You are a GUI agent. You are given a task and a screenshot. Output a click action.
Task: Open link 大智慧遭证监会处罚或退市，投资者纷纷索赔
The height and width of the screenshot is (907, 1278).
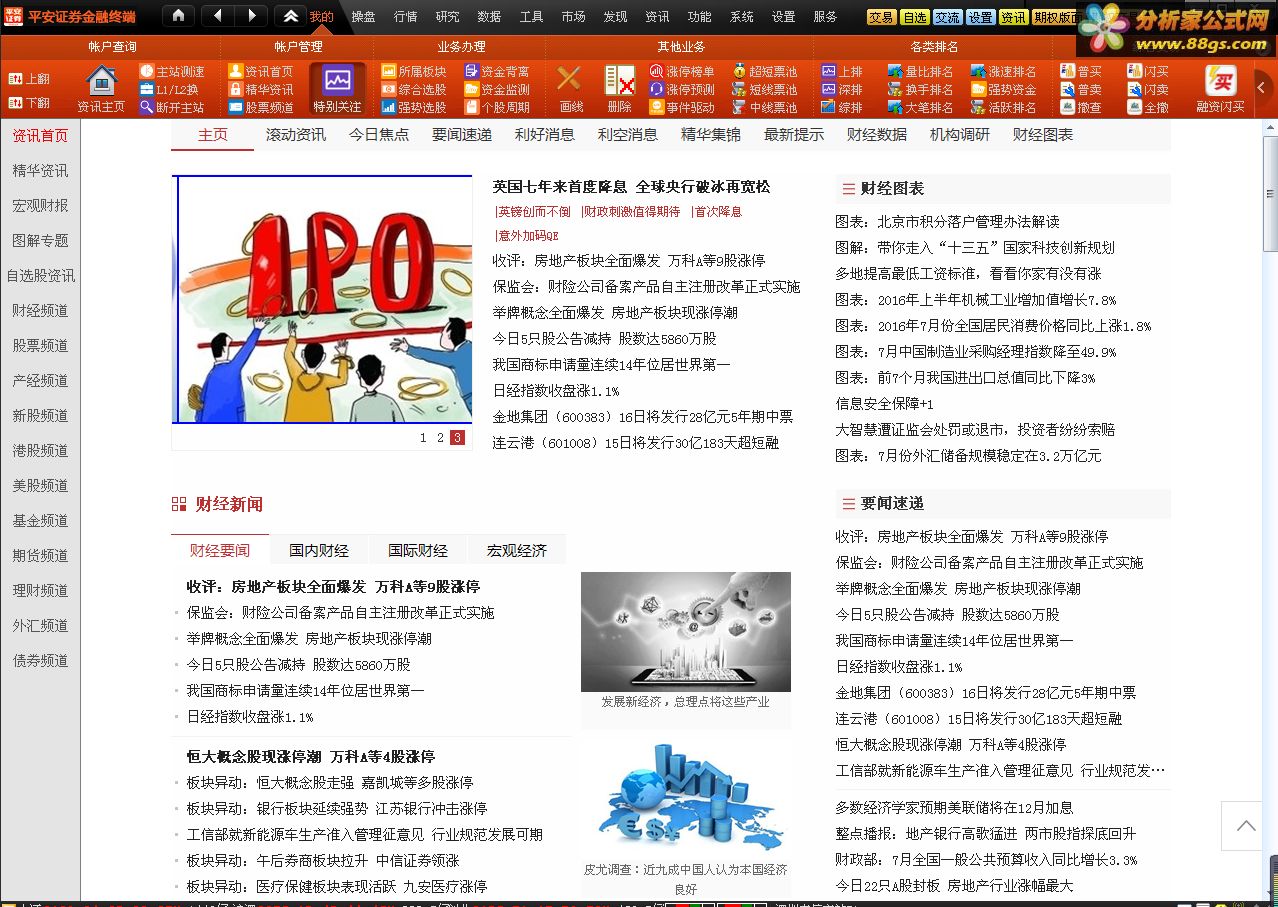975,429
